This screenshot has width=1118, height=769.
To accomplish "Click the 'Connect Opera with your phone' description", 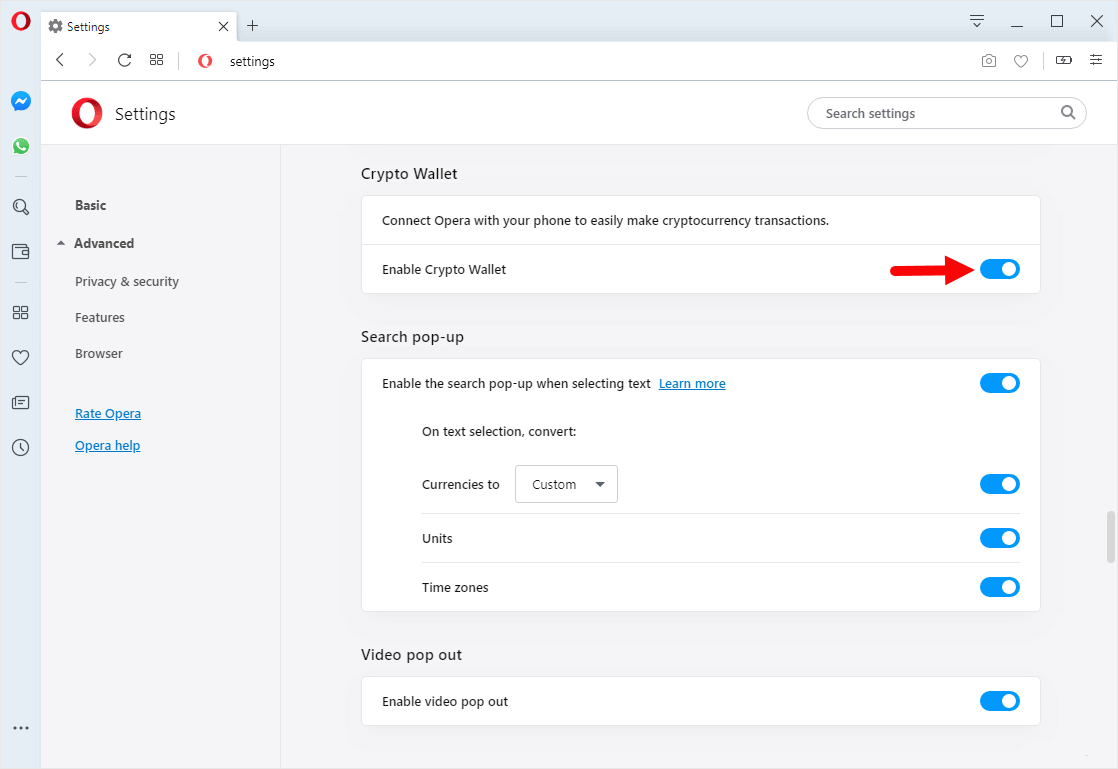I will (605, 220).
